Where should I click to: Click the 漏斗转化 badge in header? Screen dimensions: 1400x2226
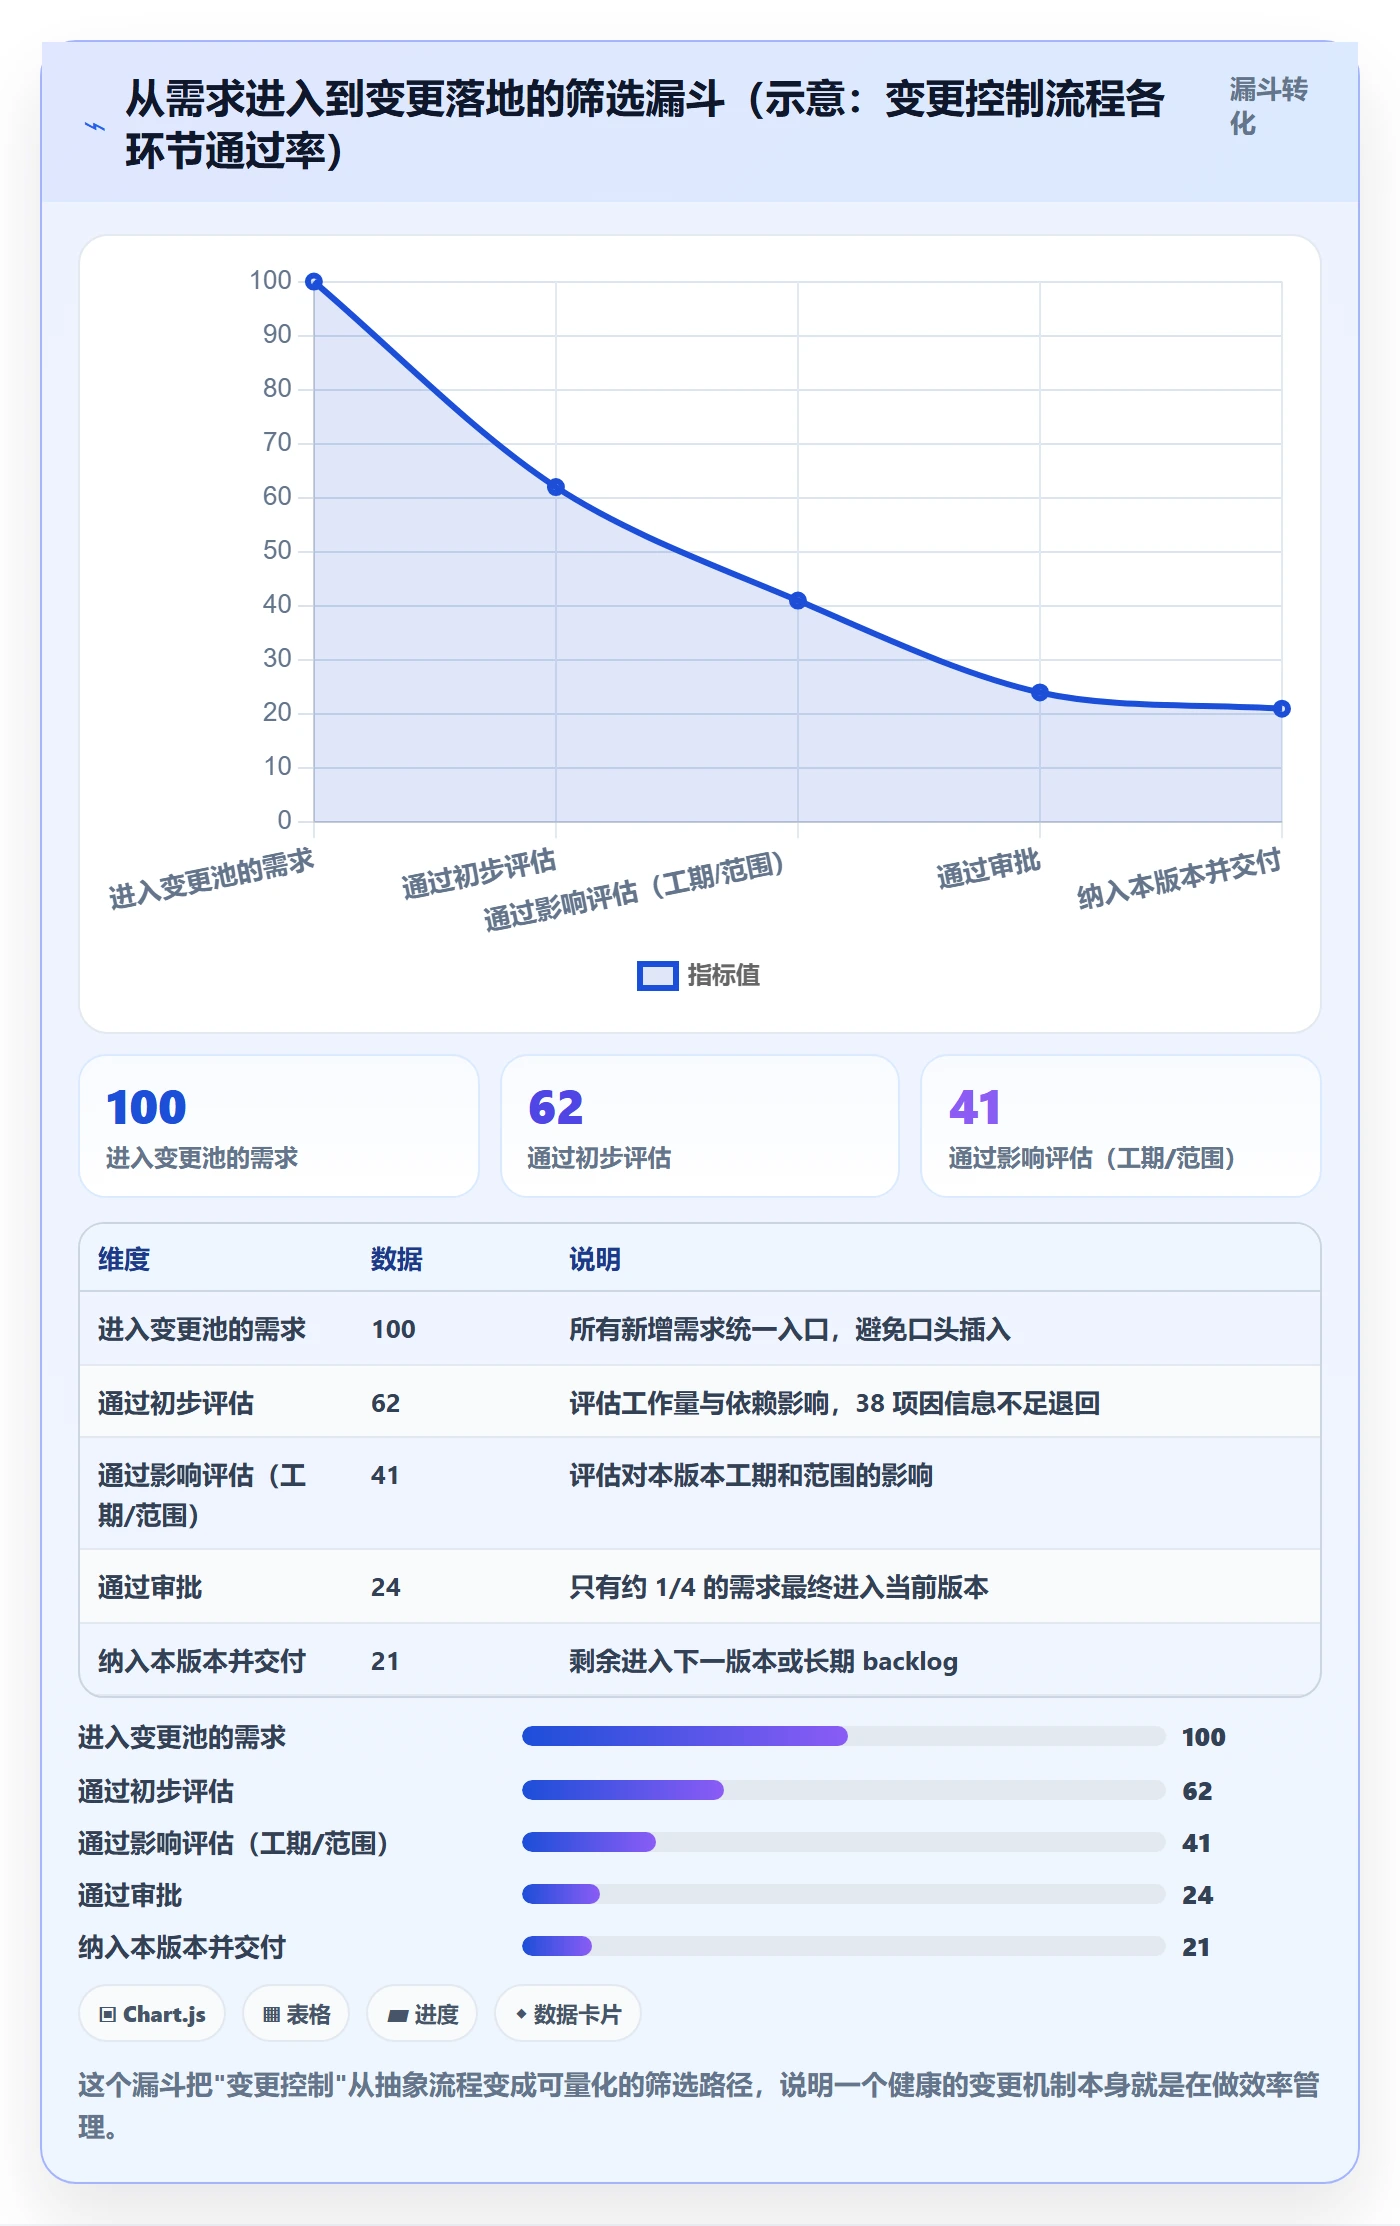tap(1268, 106)
